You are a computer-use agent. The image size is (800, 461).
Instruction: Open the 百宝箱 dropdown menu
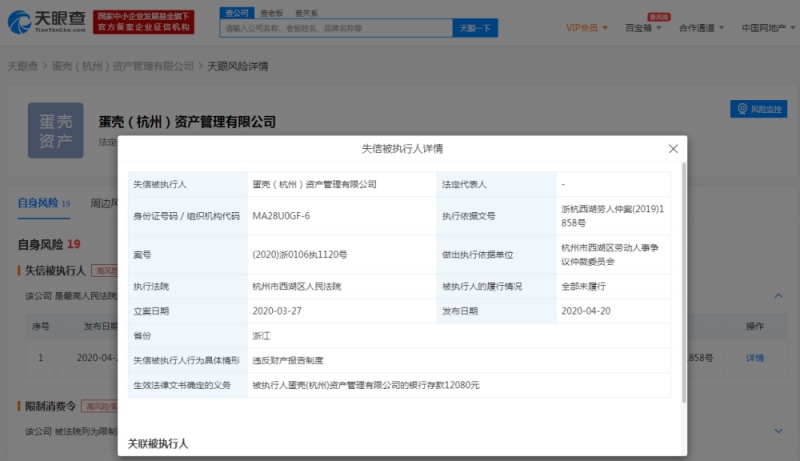[x=643, y=28]
